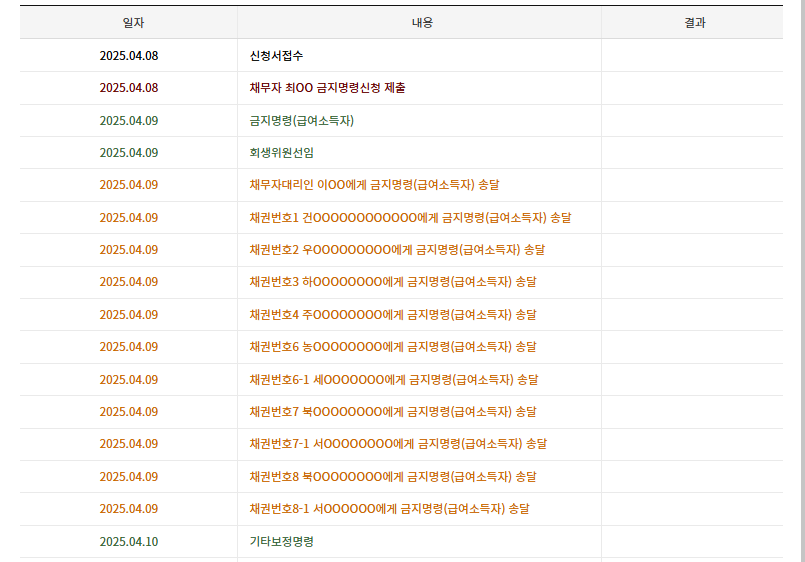Click the 채권번호2 우OOO 송달 entry
Viewport: 805px width, 562px height.
pyautogui.click(x=397, y=250)
